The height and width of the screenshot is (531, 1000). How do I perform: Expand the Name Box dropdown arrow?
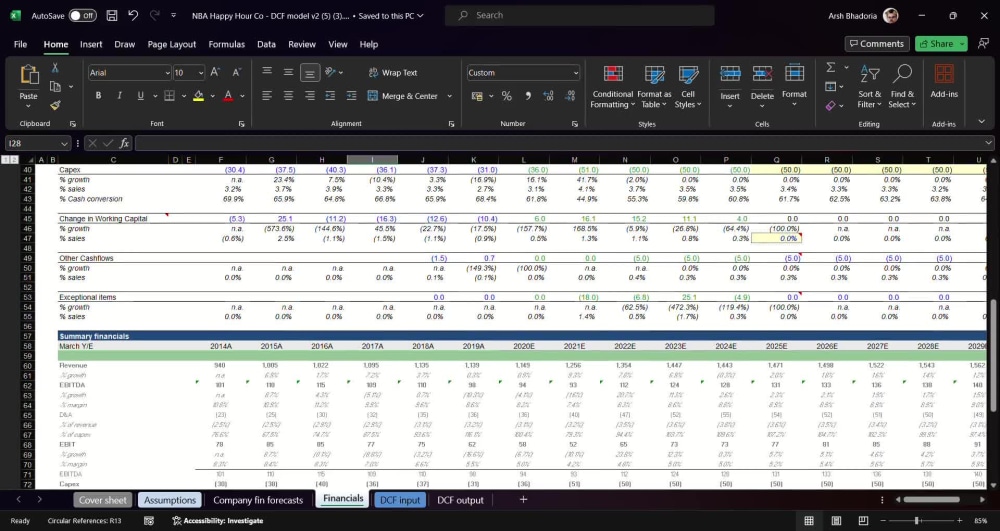click(x=64, y=143)
